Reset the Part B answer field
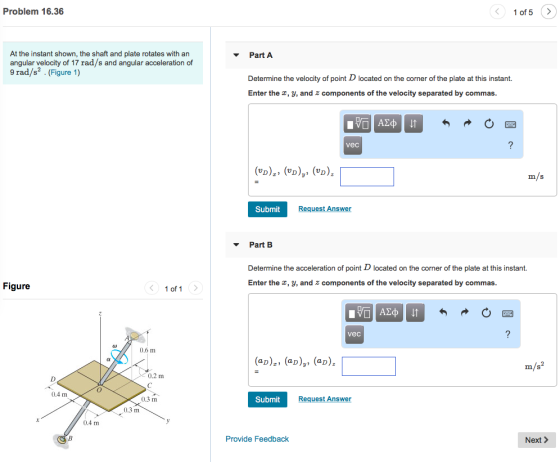Image resolution: width=560 pixels, height=462 pixels. (486, 313)
